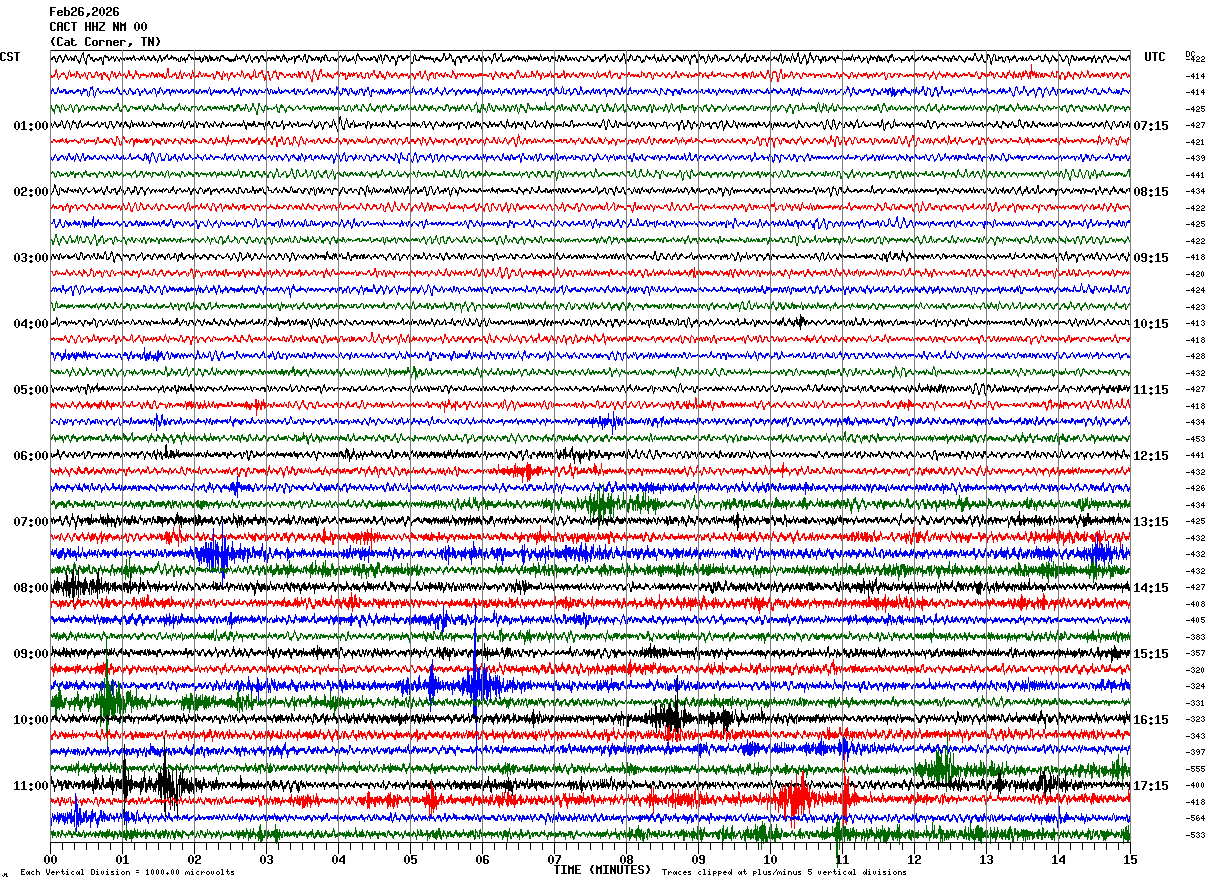Click "Each Vertical Division = 1000.00 microvolts" note
This screenshot has width=1210, height=886.
pos(127,872)
